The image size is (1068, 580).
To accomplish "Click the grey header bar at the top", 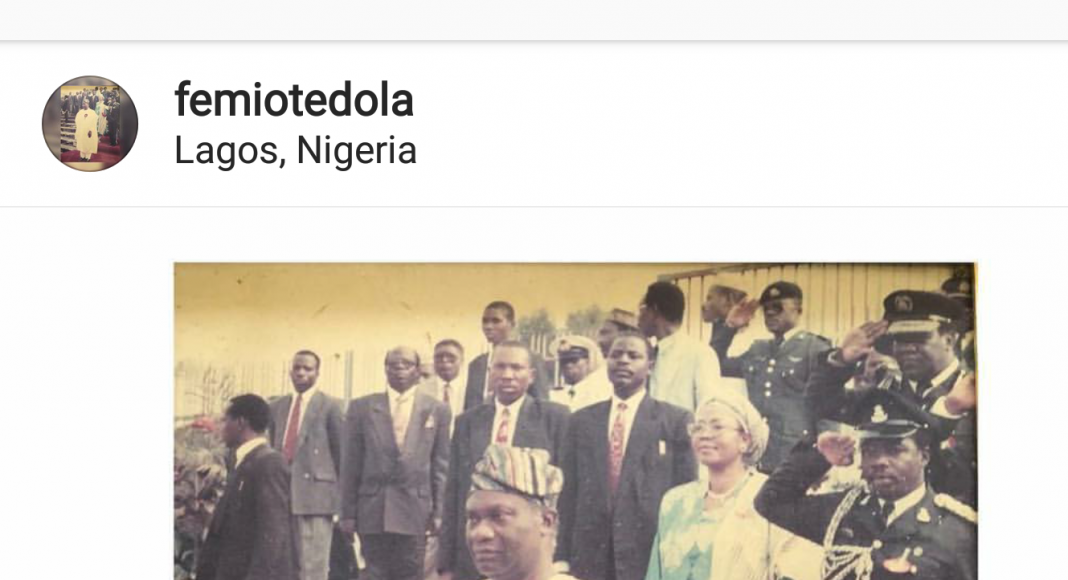I will click(534, 20).
